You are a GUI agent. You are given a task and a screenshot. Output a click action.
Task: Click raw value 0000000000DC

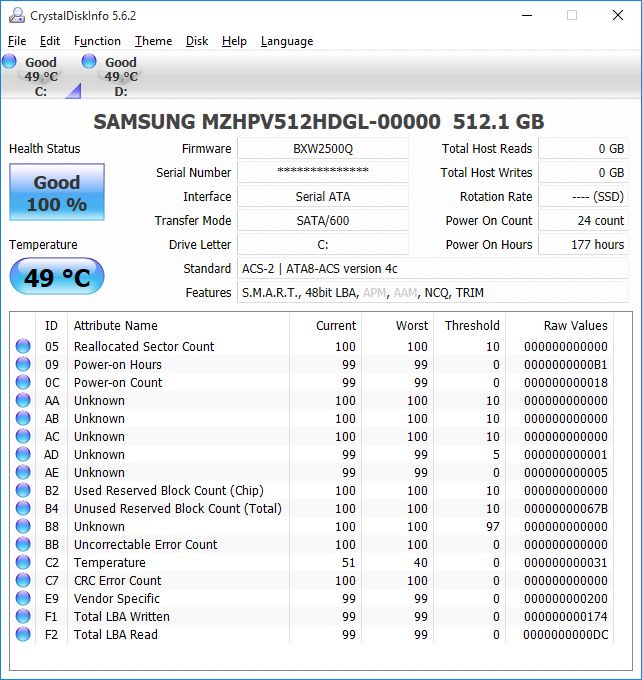point(566,634)
